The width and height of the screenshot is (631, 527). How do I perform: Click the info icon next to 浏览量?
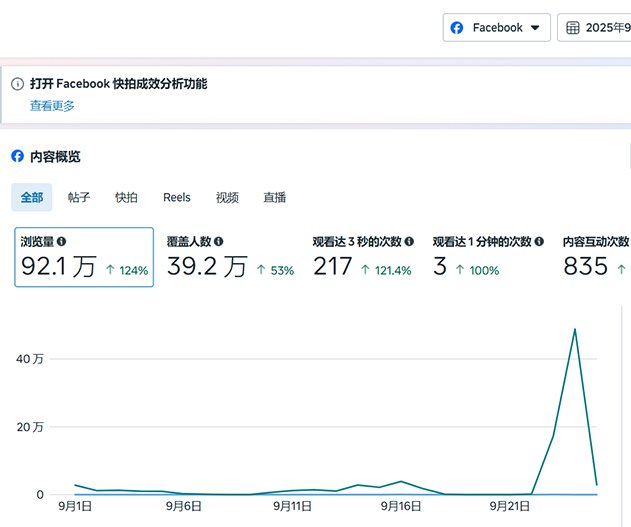pos(62,241)
